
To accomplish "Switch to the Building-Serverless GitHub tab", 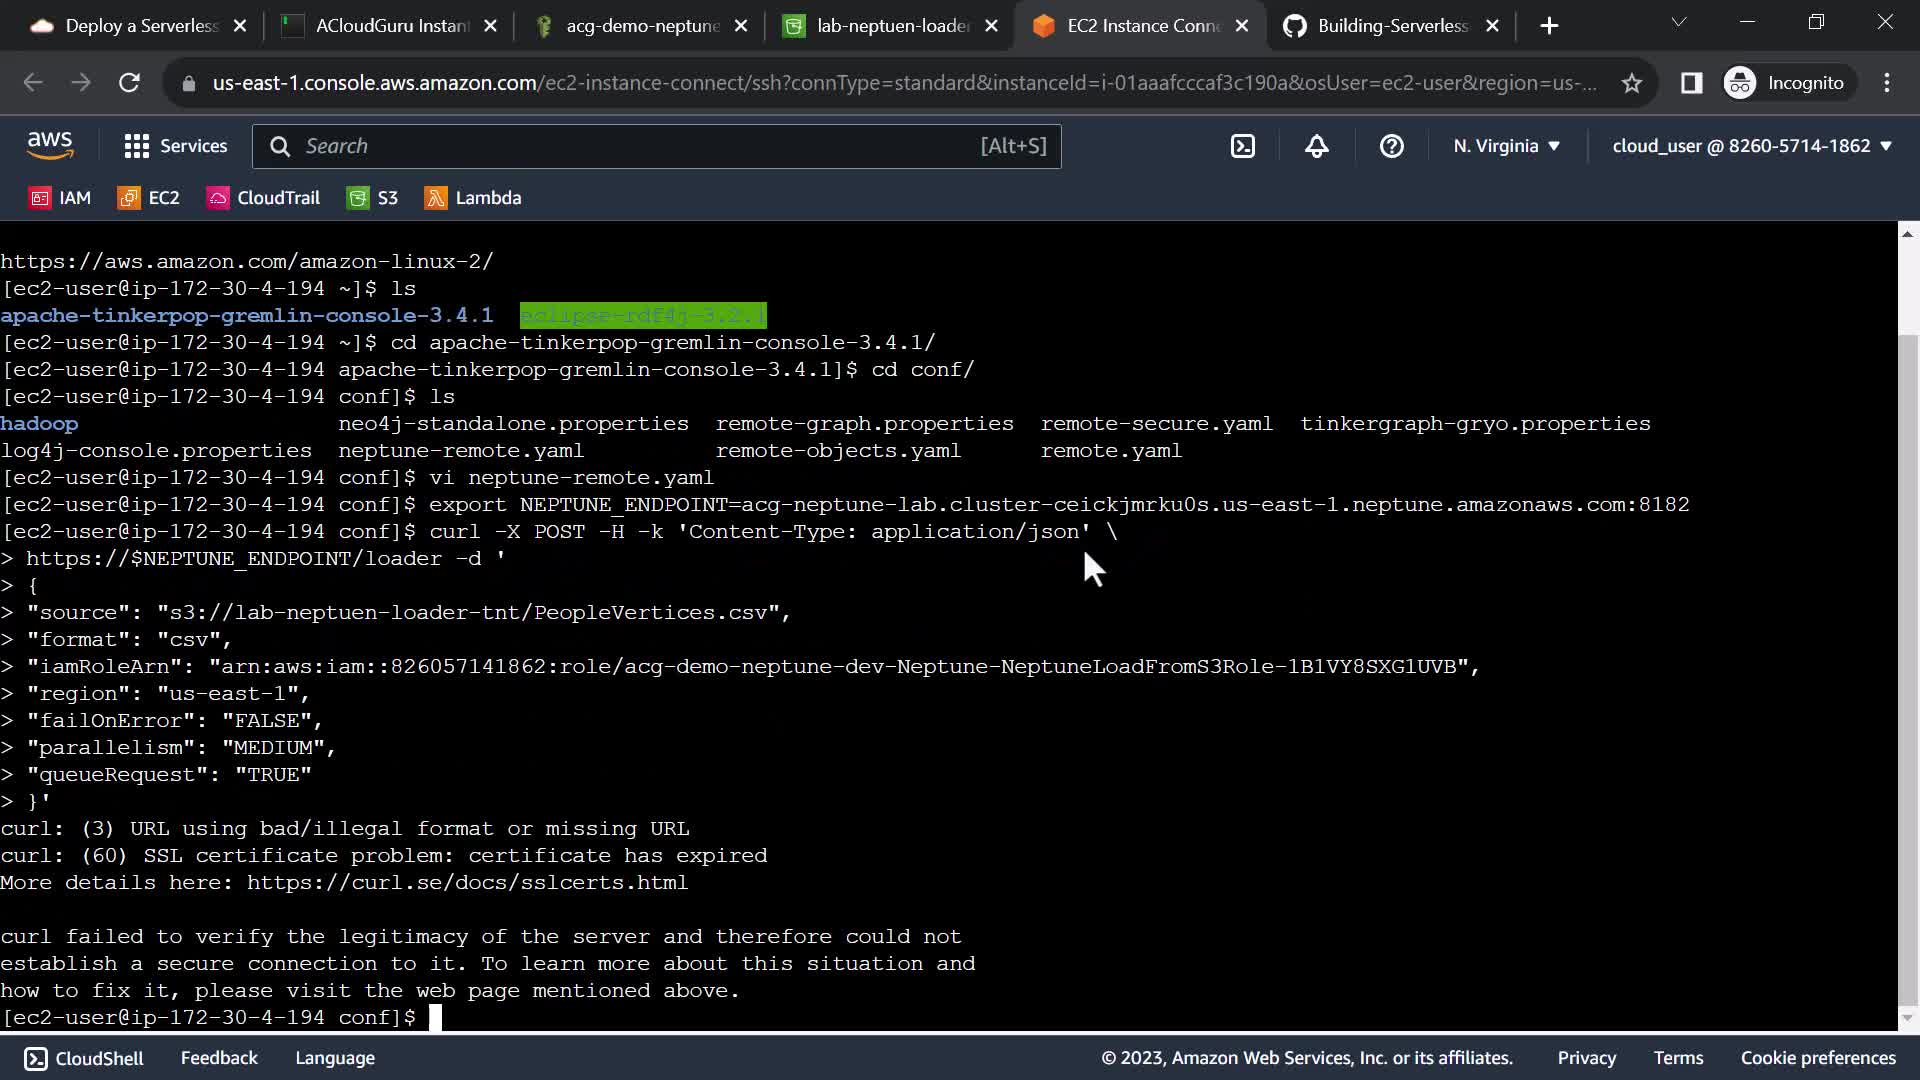I will (1391, 26).
